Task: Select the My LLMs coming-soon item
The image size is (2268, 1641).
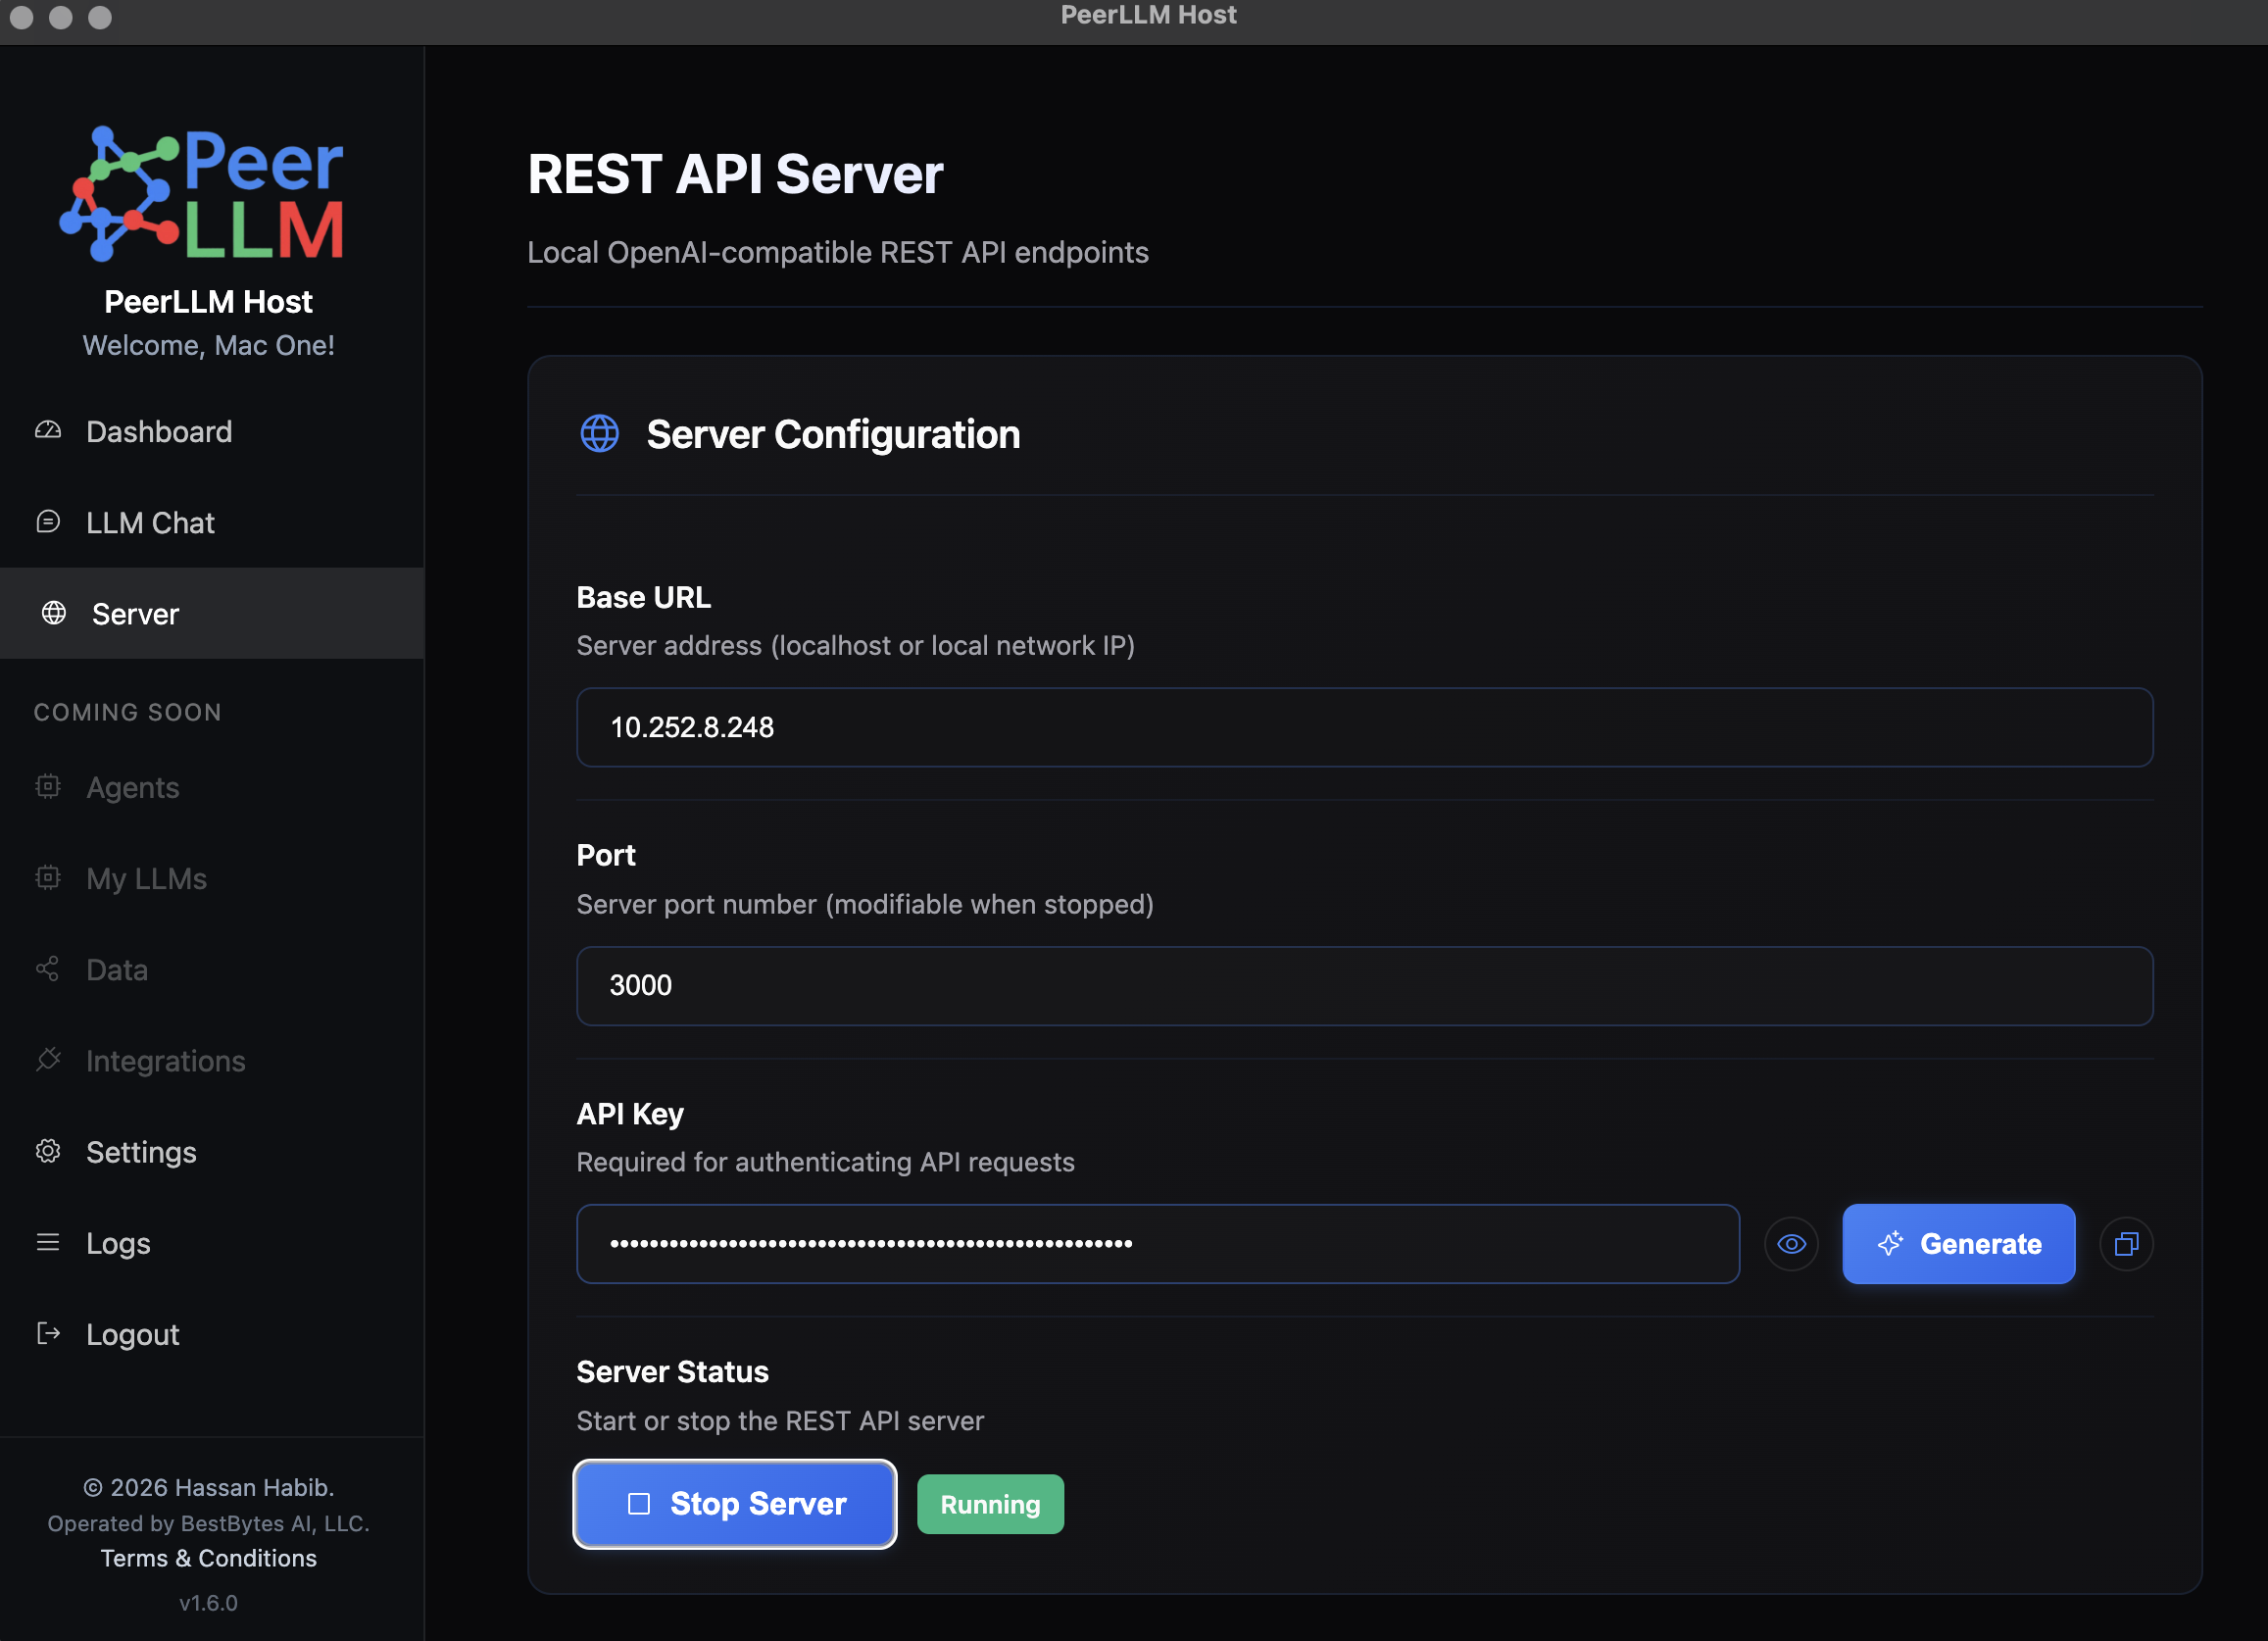Action: 212,878
